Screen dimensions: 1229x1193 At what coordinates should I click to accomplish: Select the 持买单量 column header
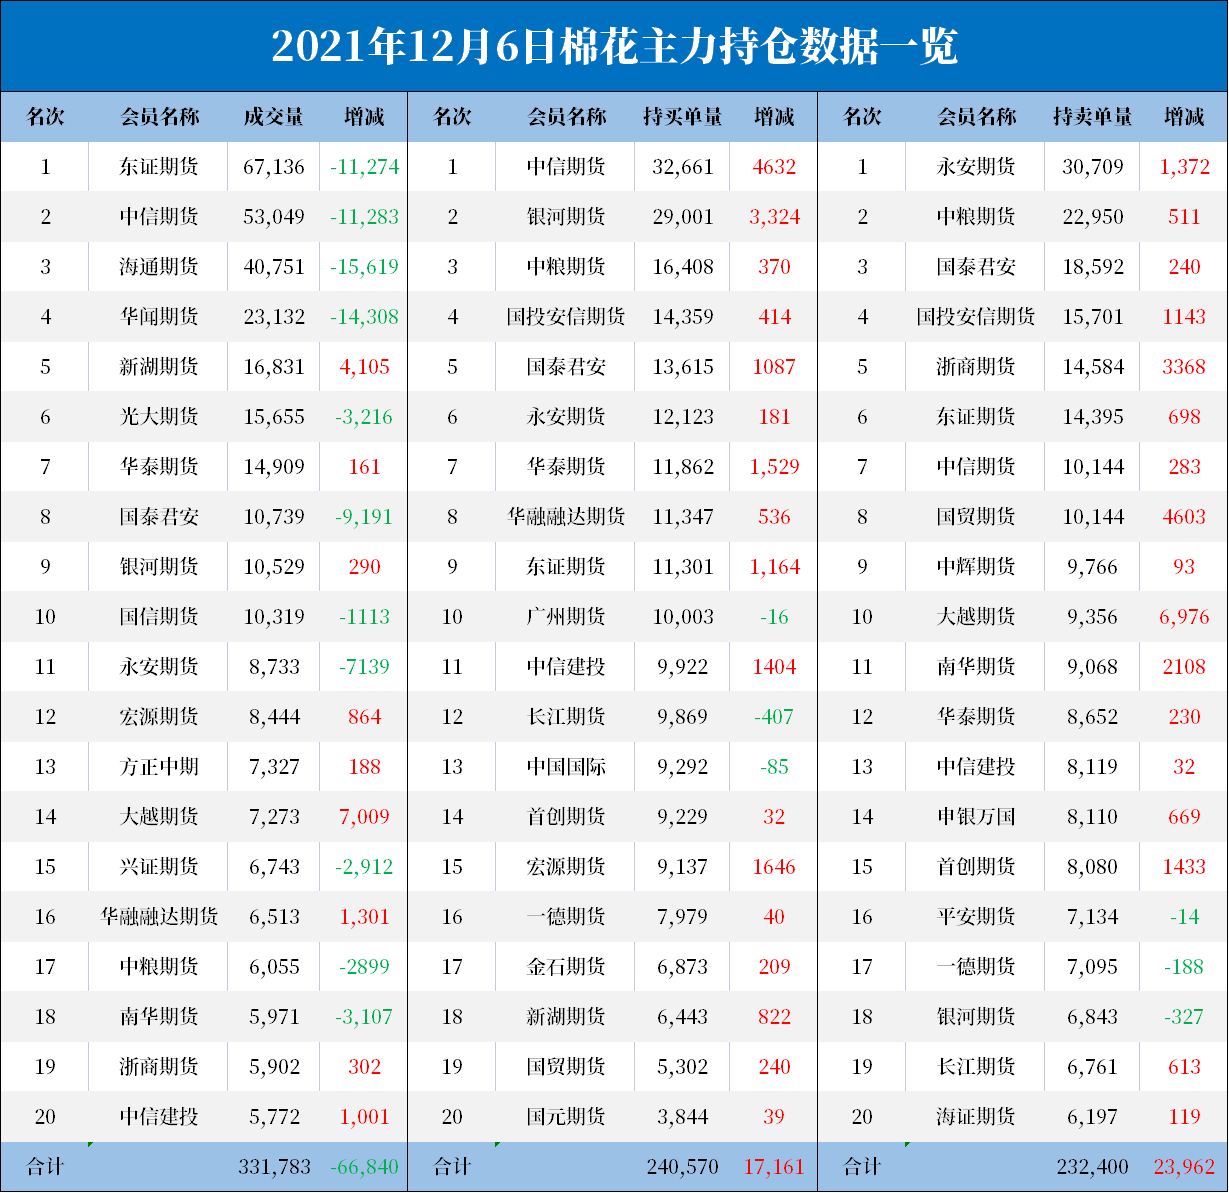(683, 117)
